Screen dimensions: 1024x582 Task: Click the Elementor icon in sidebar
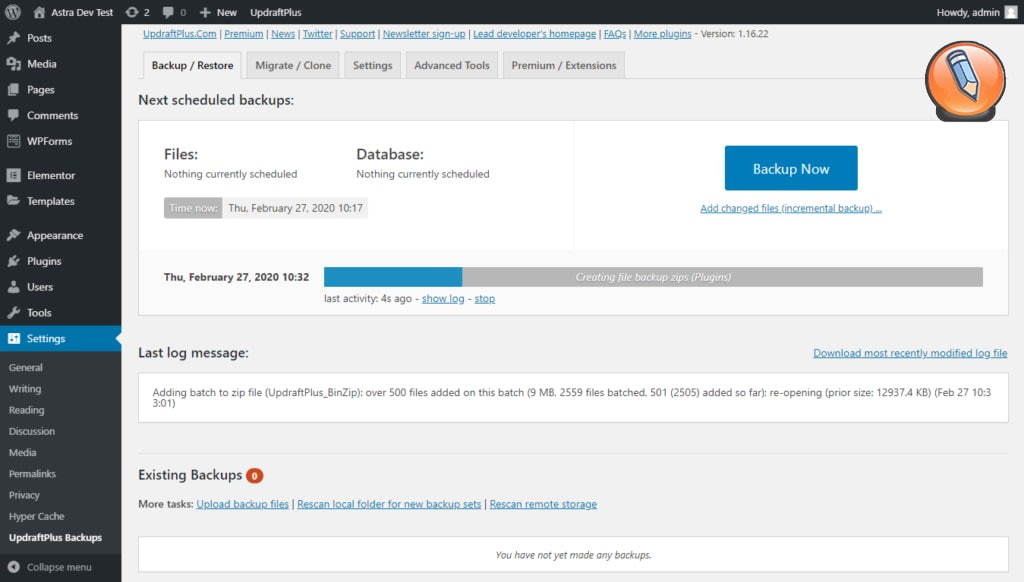click(x=14, y=175)
